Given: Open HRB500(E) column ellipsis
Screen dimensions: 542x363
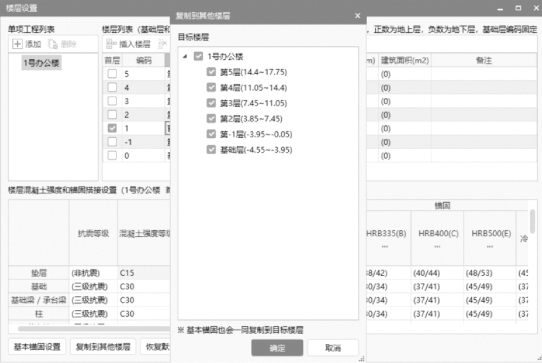Looking at the screenshot, I should coord(490,246).
